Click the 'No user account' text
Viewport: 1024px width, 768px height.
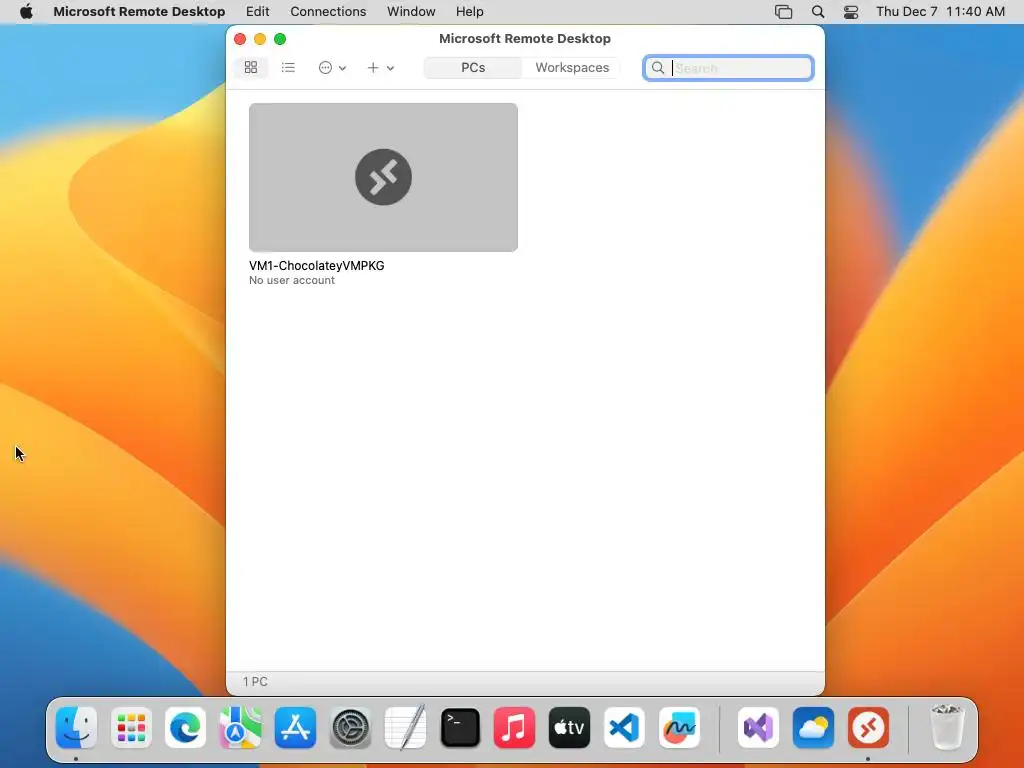[x=292, y=280]
